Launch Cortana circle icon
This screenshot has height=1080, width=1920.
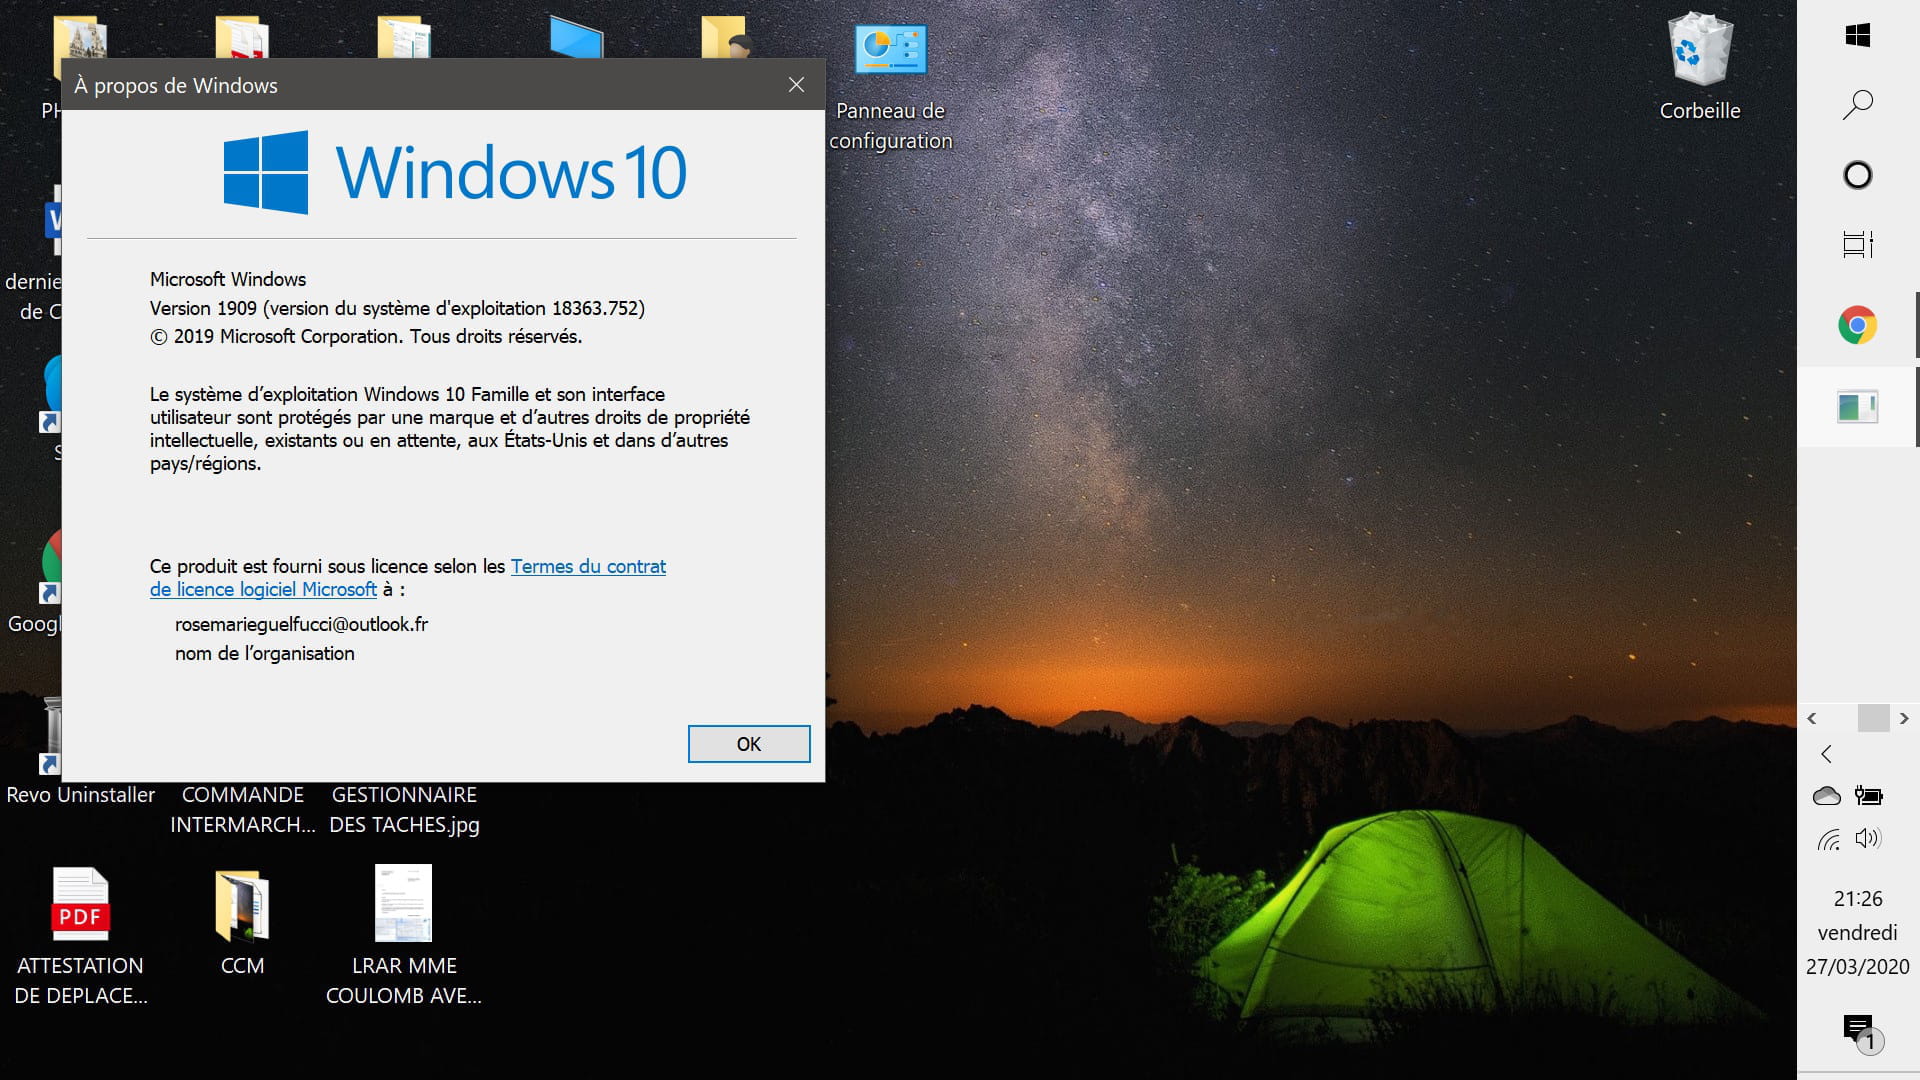(x=1858, y=175)
